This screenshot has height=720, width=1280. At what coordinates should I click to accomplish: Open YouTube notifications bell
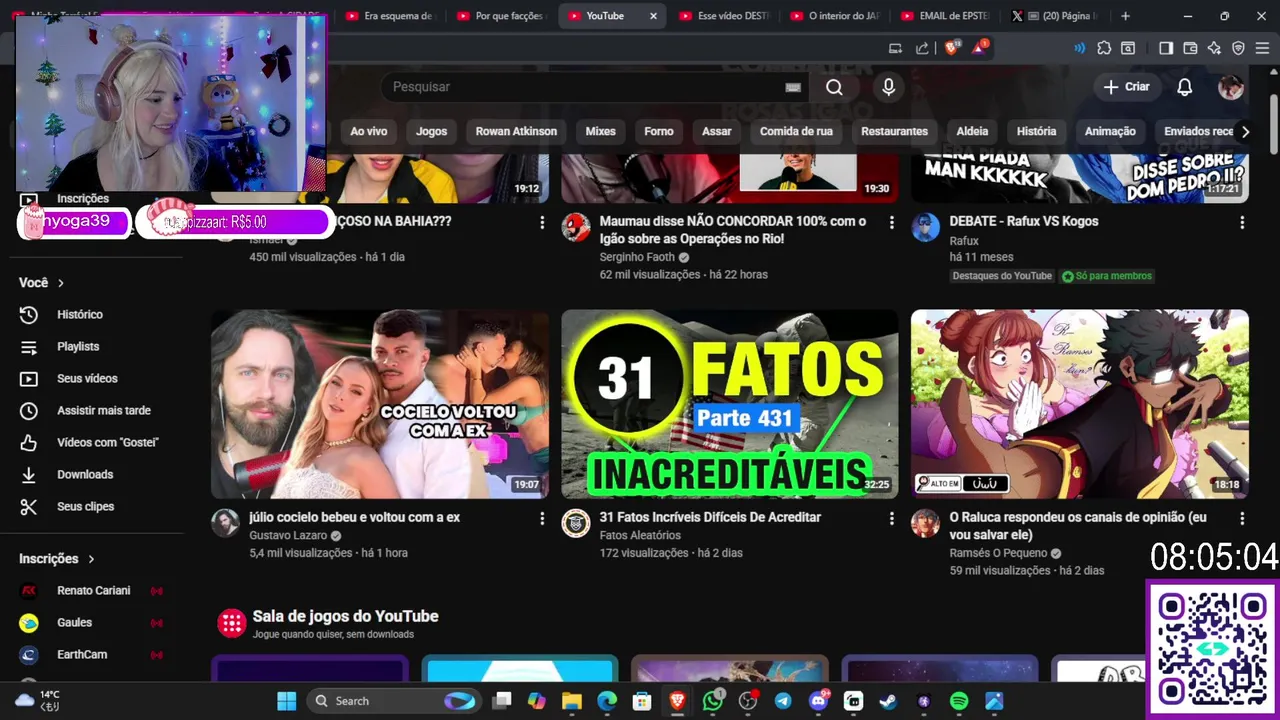pyautogui.click(x=1184, y=87)
